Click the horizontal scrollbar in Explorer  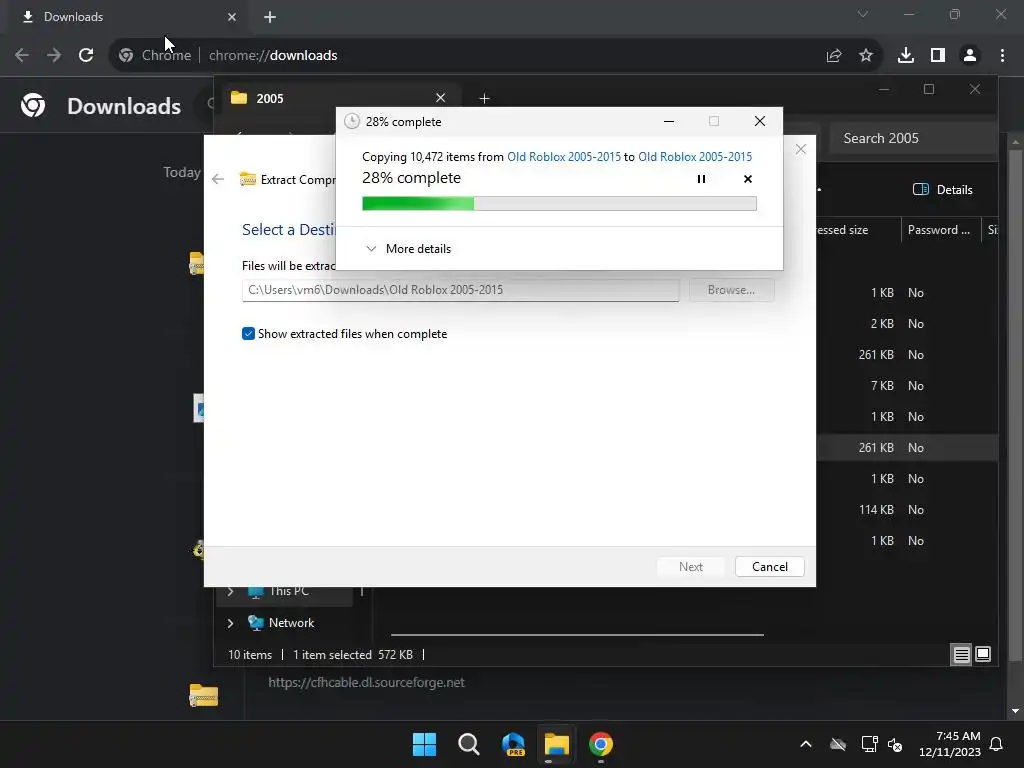[577, 634]
